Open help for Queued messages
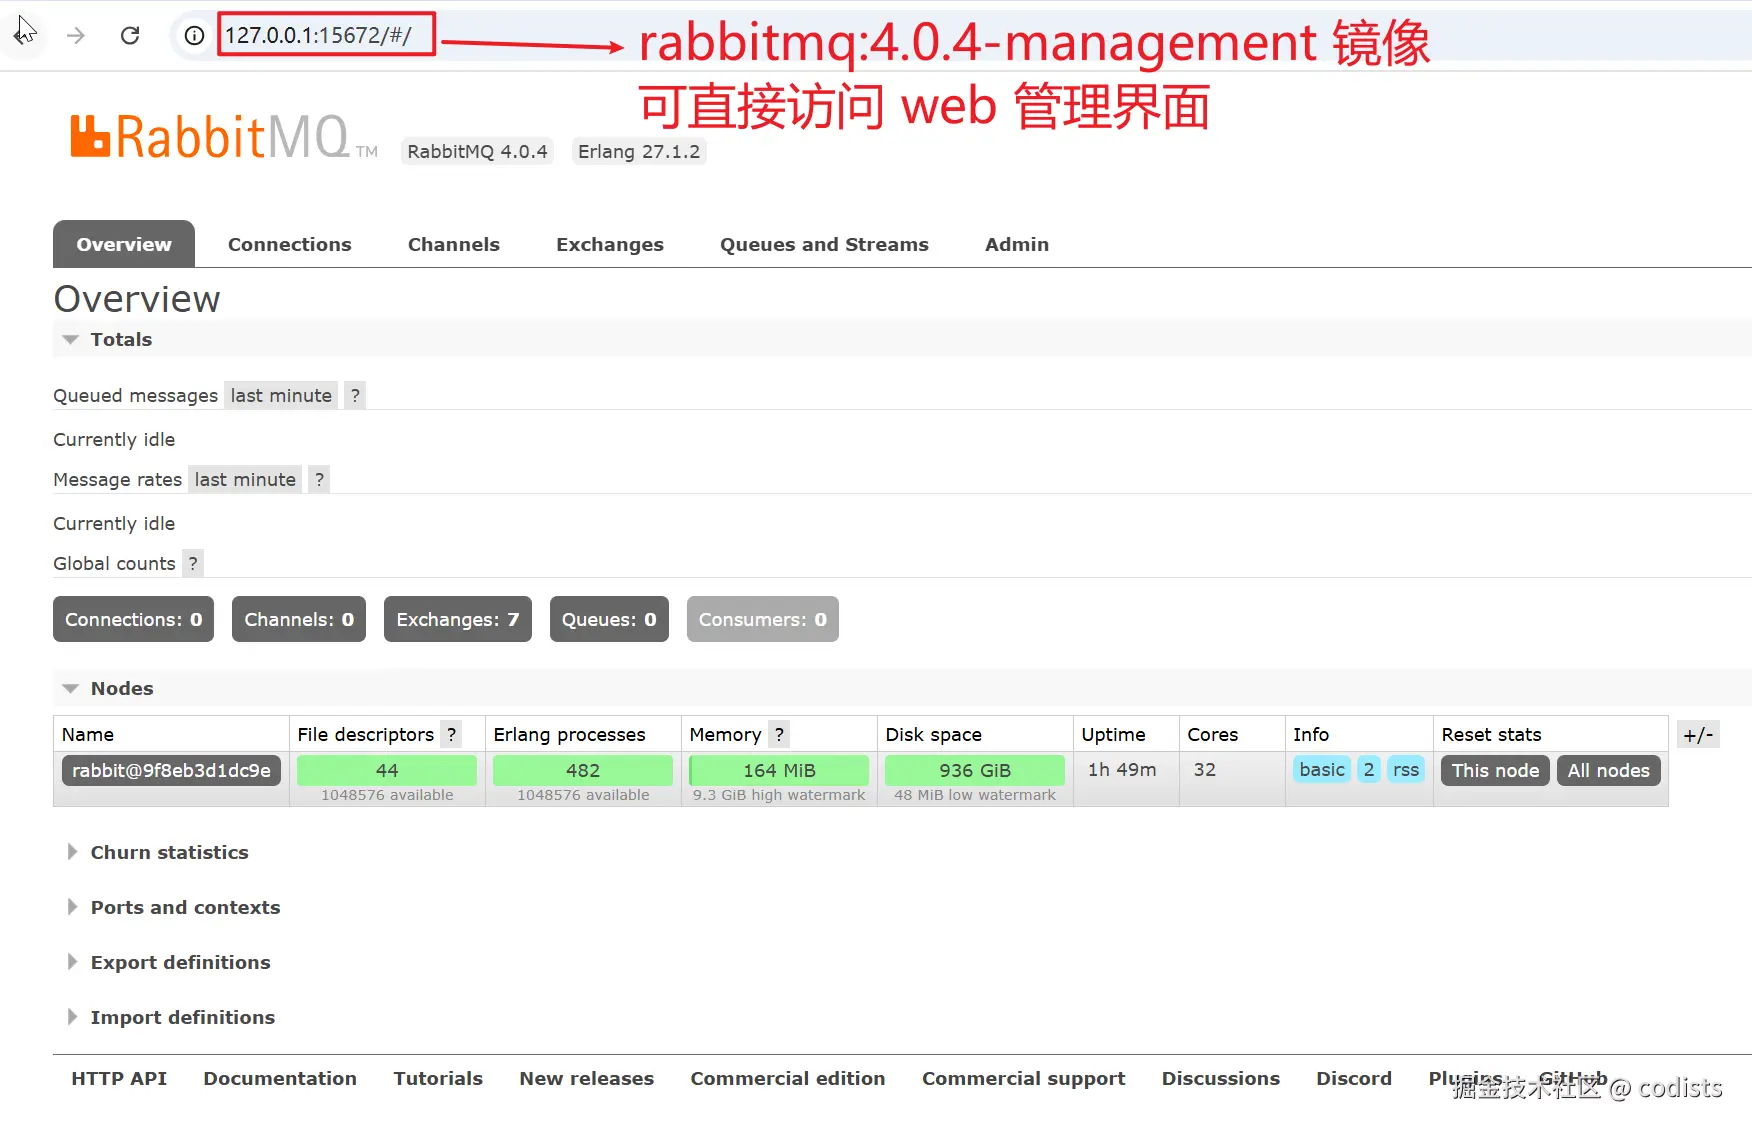 (355, 395)
